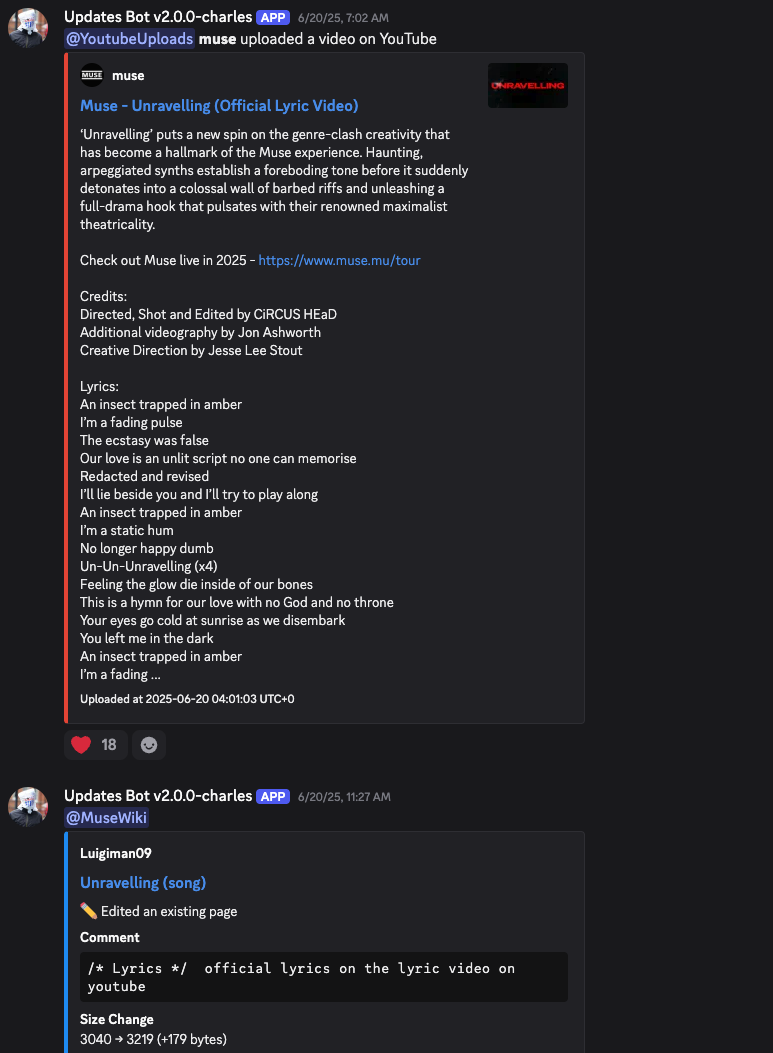Click the APP badge on the second message

tap(273, 796)
